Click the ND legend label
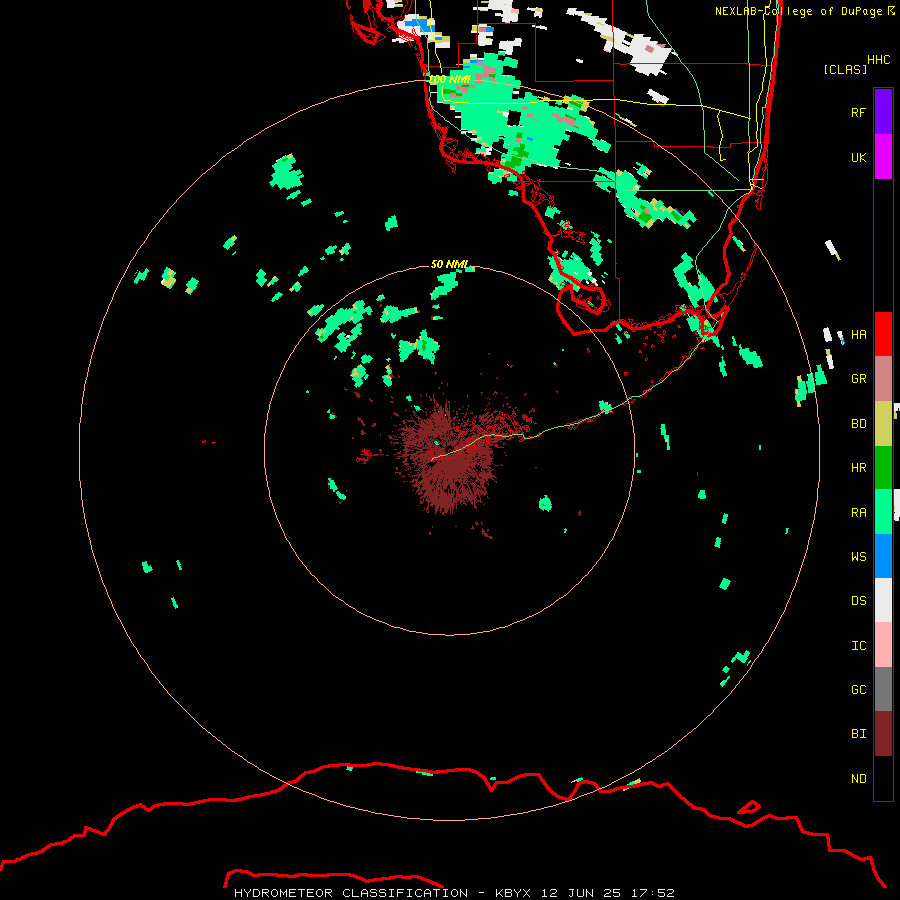 (x=858, y=779)
